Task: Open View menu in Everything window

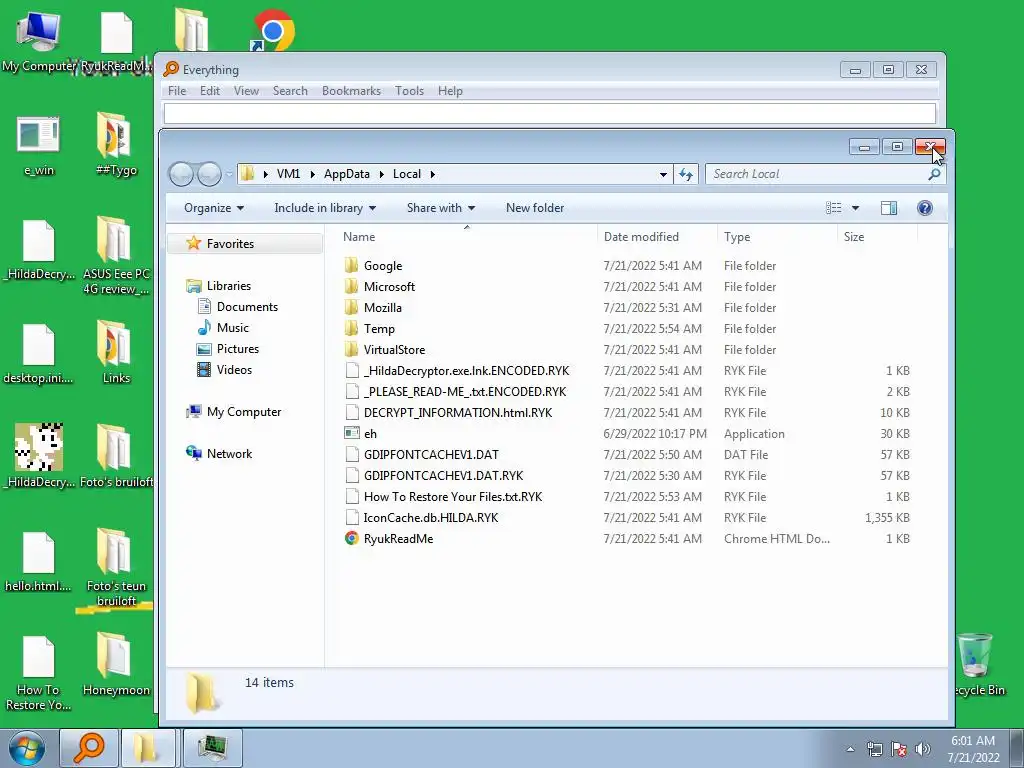Action: click(246, 91)
